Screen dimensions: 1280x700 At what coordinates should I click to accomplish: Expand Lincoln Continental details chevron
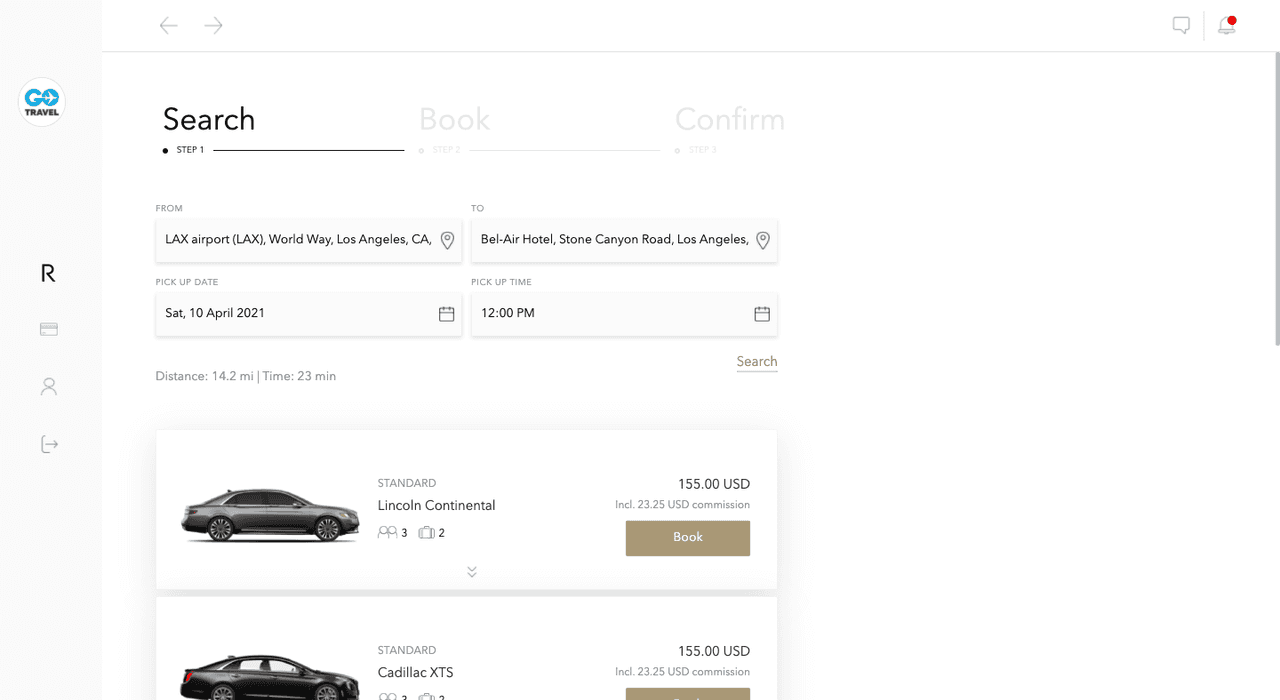(471, 572)
